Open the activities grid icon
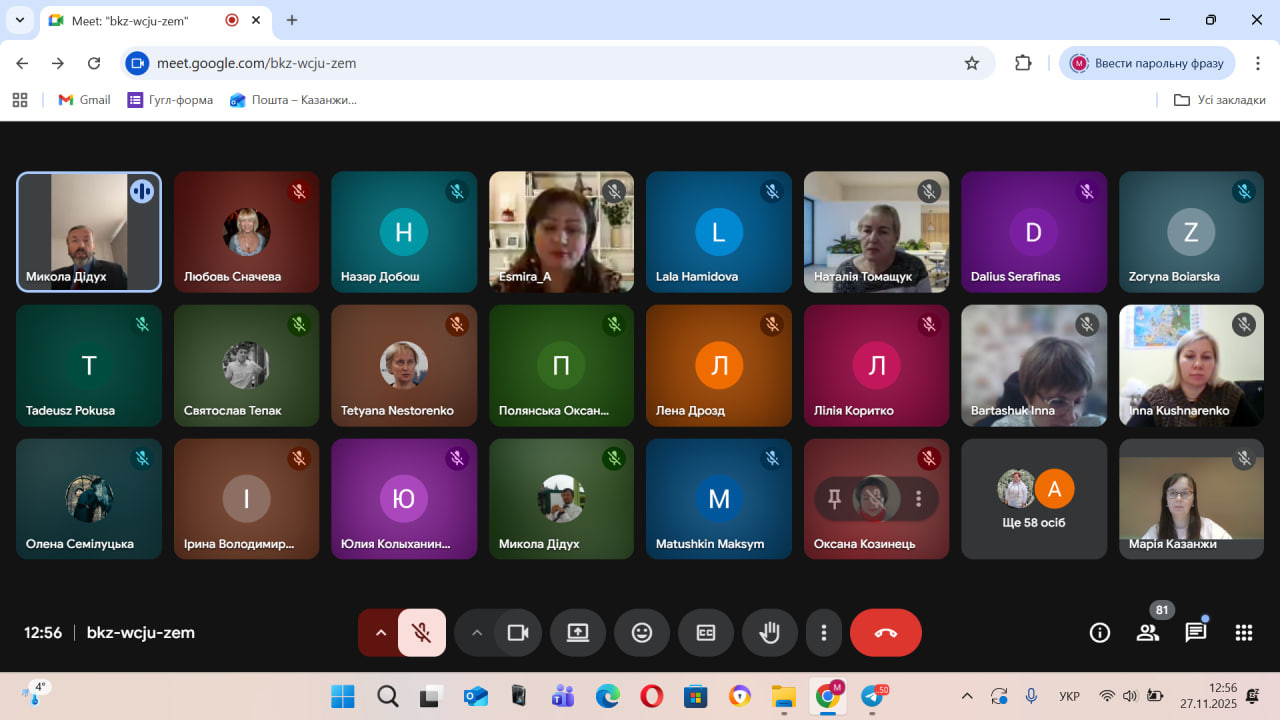1280x720 pixels. [1243, 632]
